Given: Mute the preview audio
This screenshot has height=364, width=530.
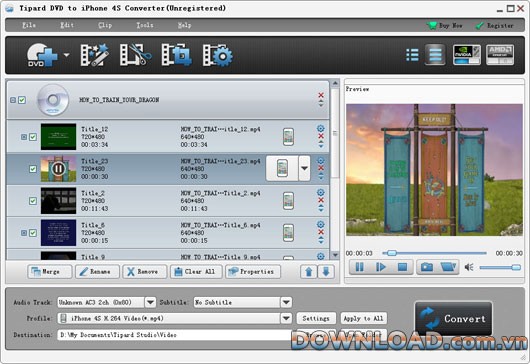Looking at the screenshot, I should coord(469,267).
